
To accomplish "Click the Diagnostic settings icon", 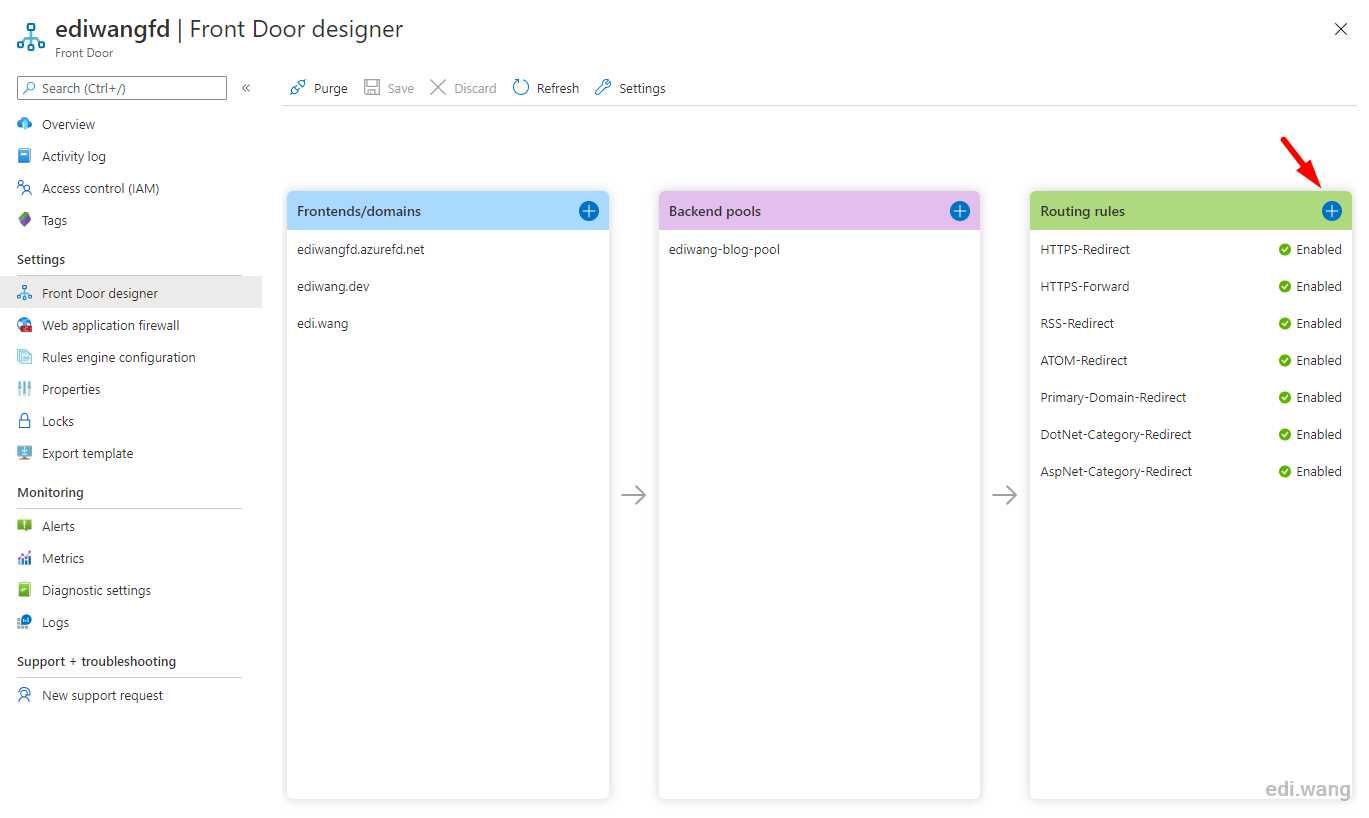I will (25, 590).
